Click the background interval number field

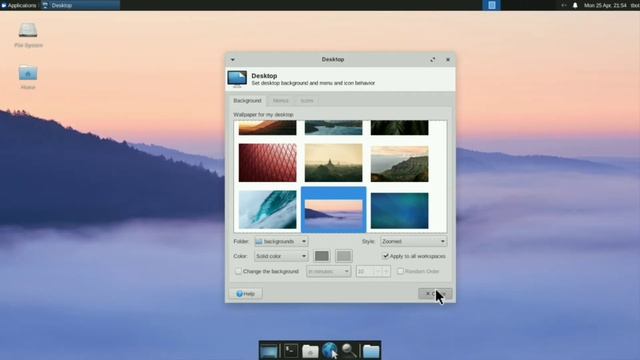365,271
